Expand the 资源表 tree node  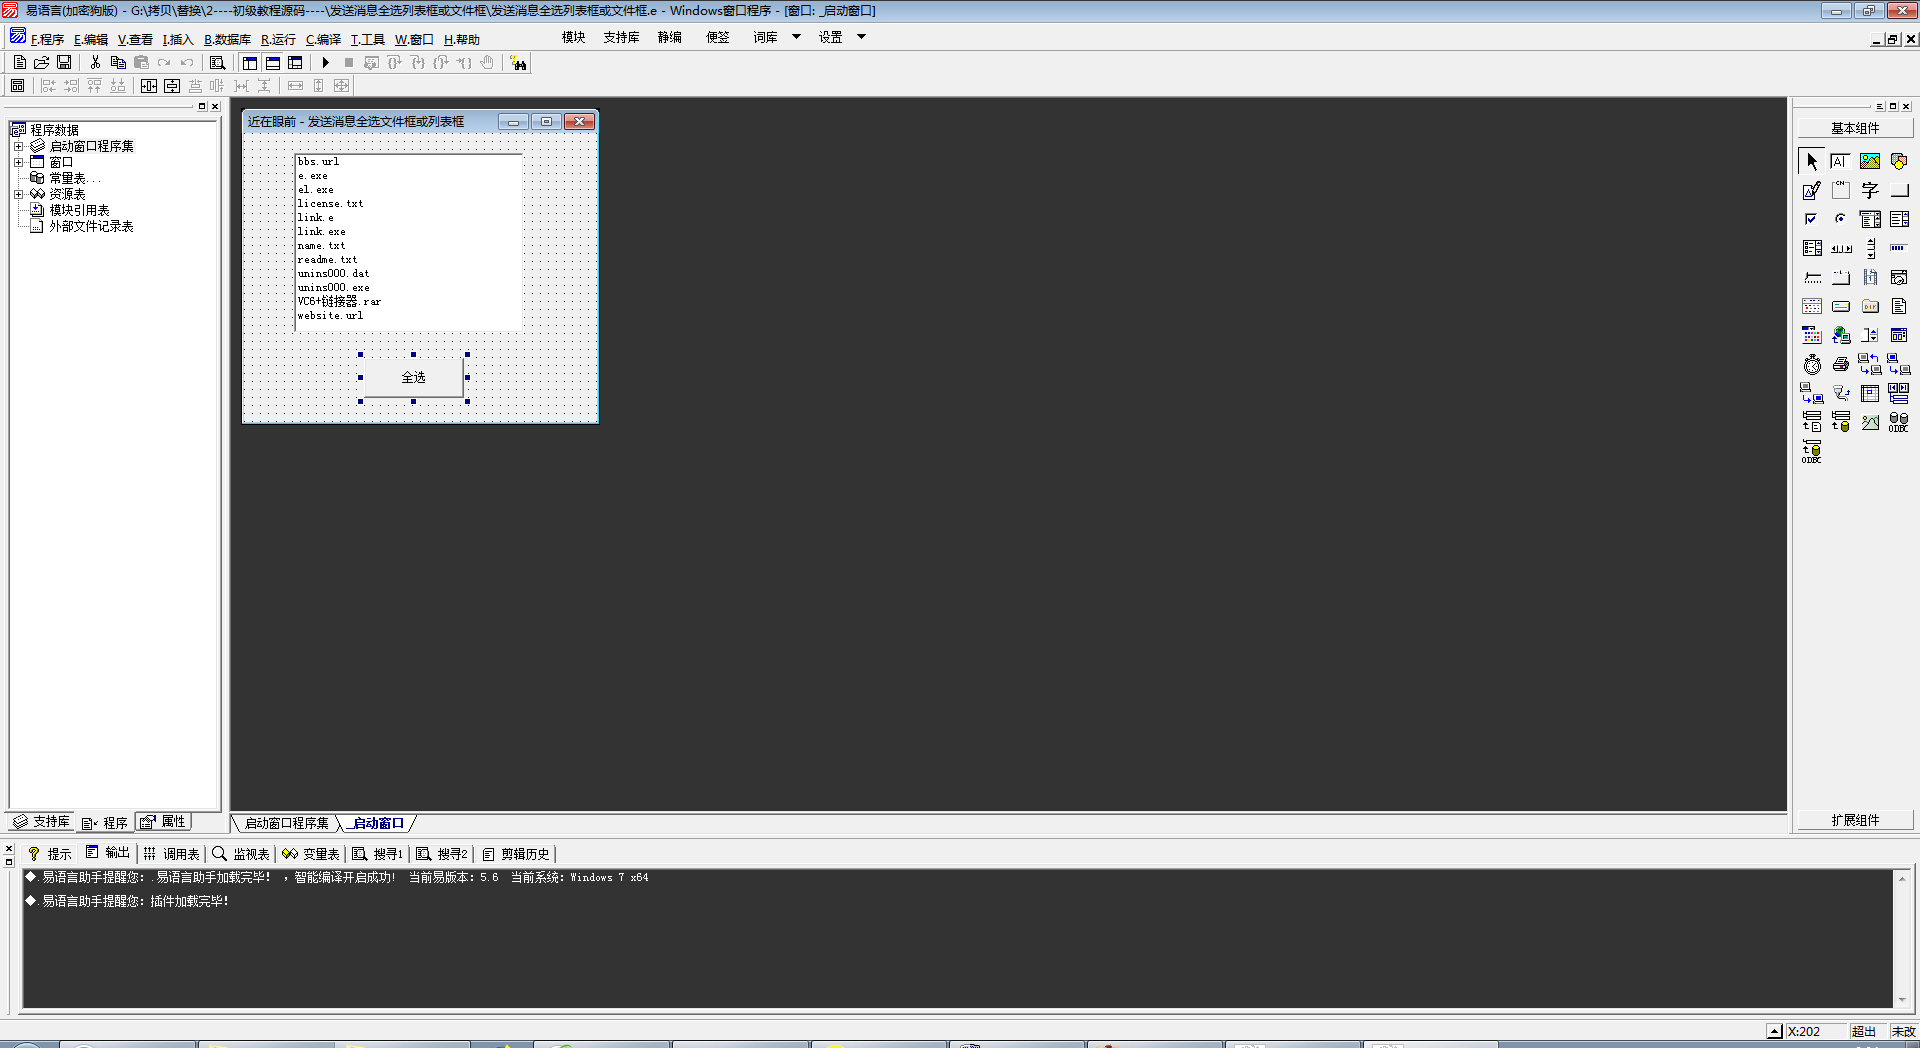click(18, 194)
